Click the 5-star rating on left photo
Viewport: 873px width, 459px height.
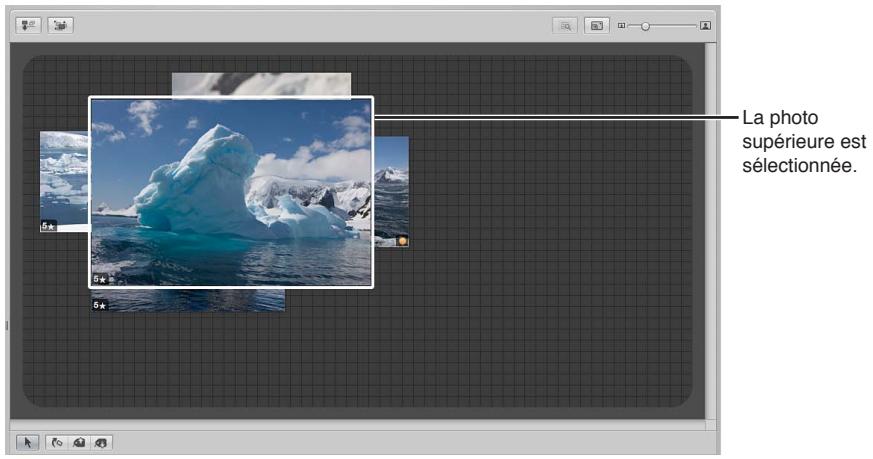click(x=48, y=226)
